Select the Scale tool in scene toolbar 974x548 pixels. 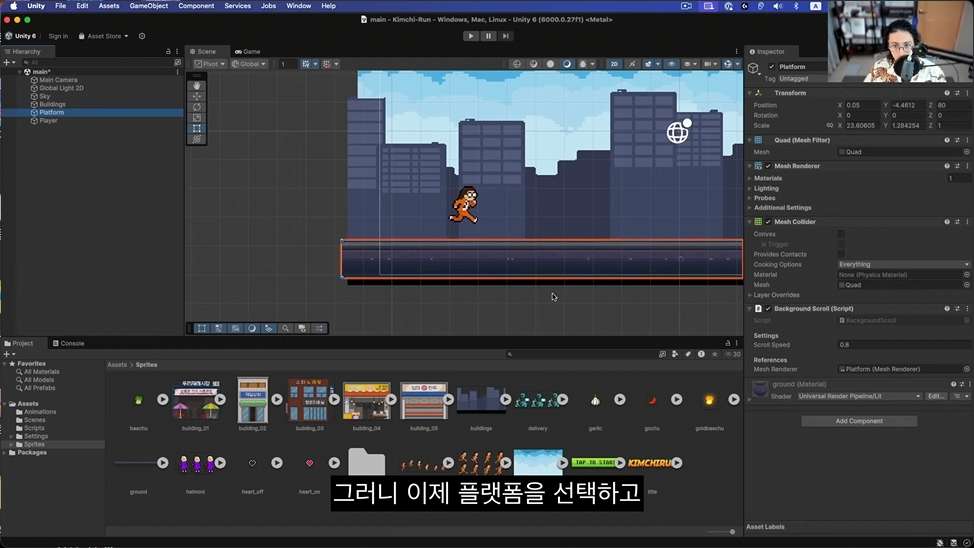coord(197,117)
